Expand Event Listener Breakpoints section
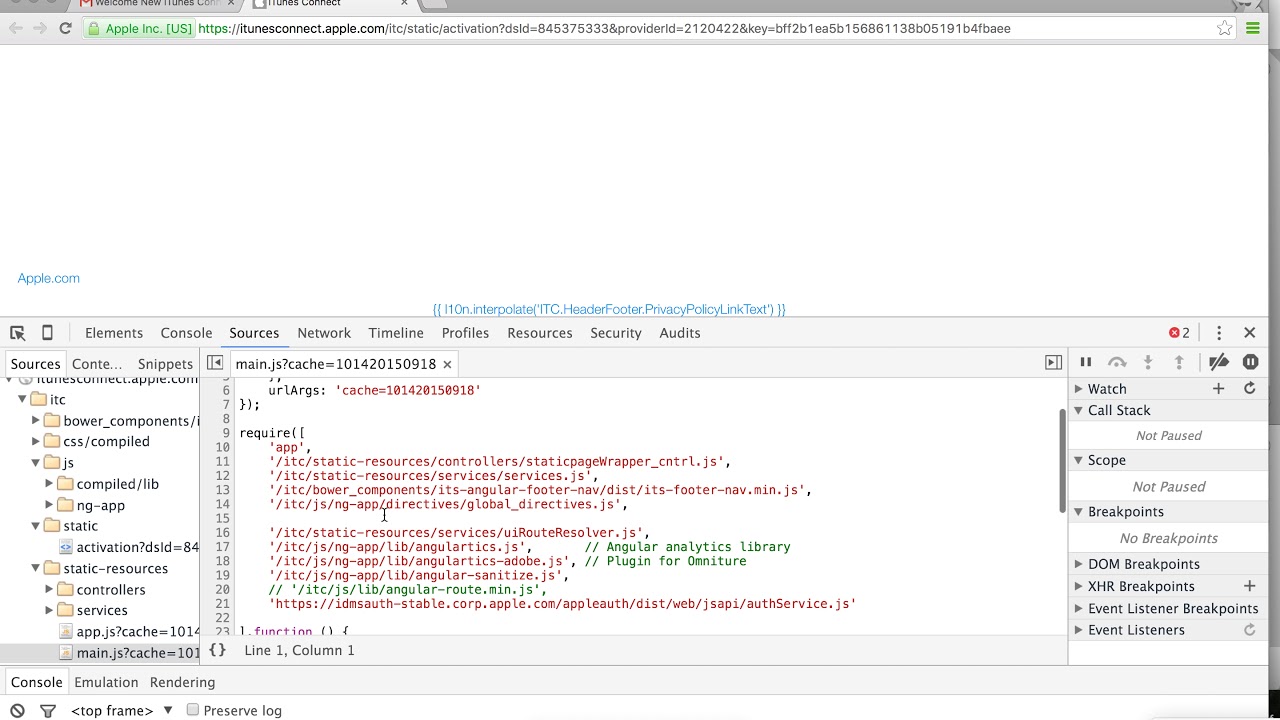 coord(1078,608)
